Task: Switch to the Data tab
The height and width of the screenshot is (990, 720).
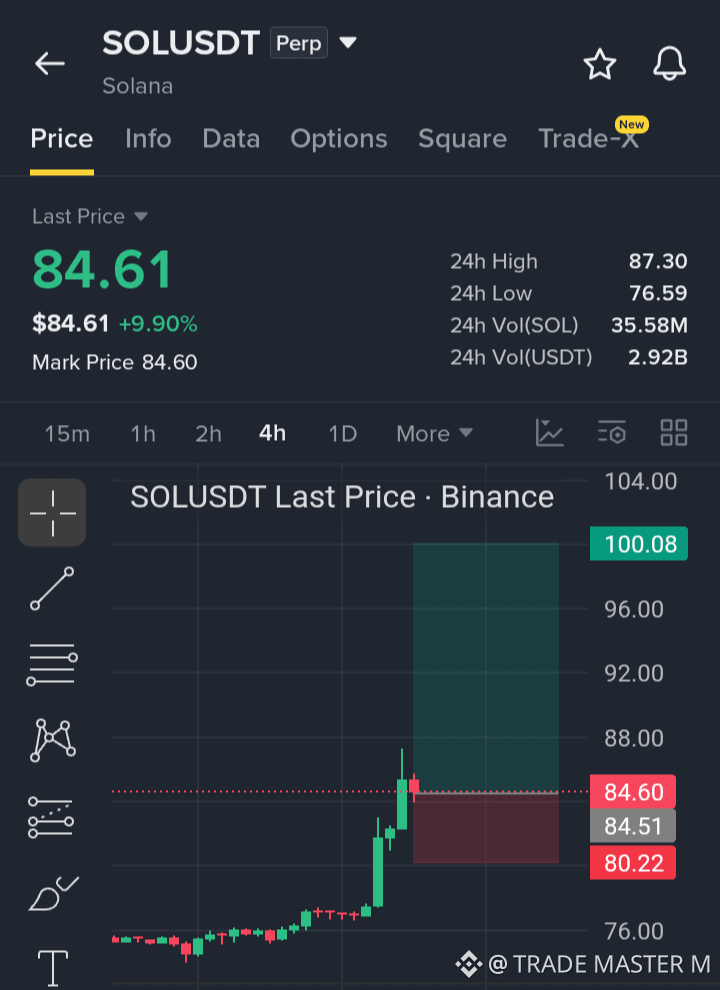Action: coord(231,139)
